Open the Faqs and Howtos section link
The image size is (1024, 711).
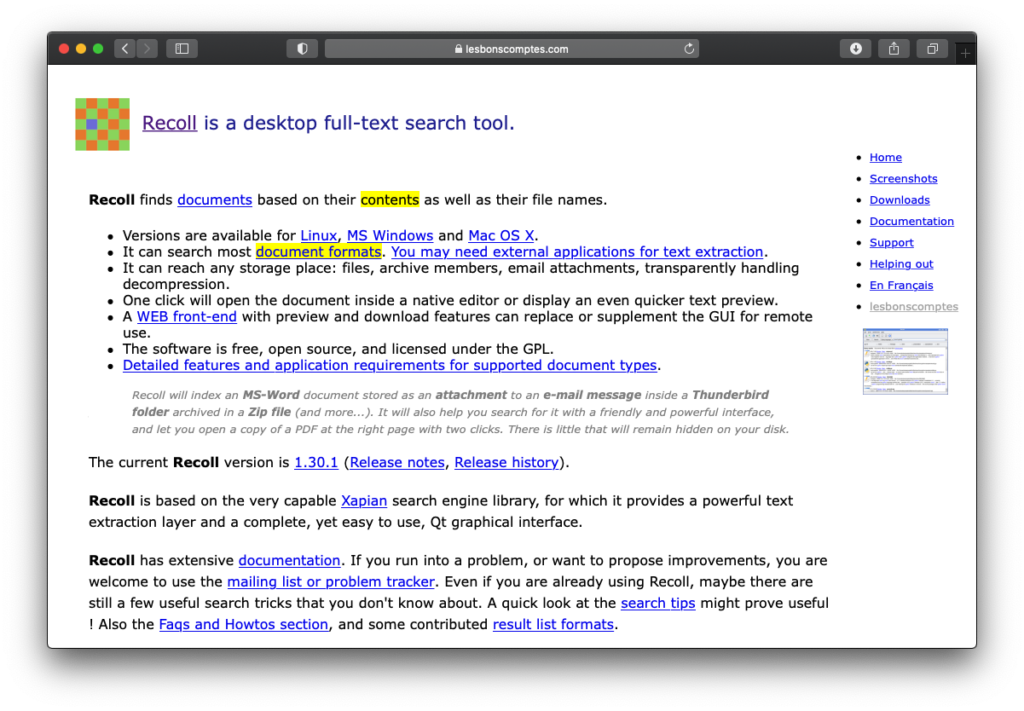click(244, 625)
